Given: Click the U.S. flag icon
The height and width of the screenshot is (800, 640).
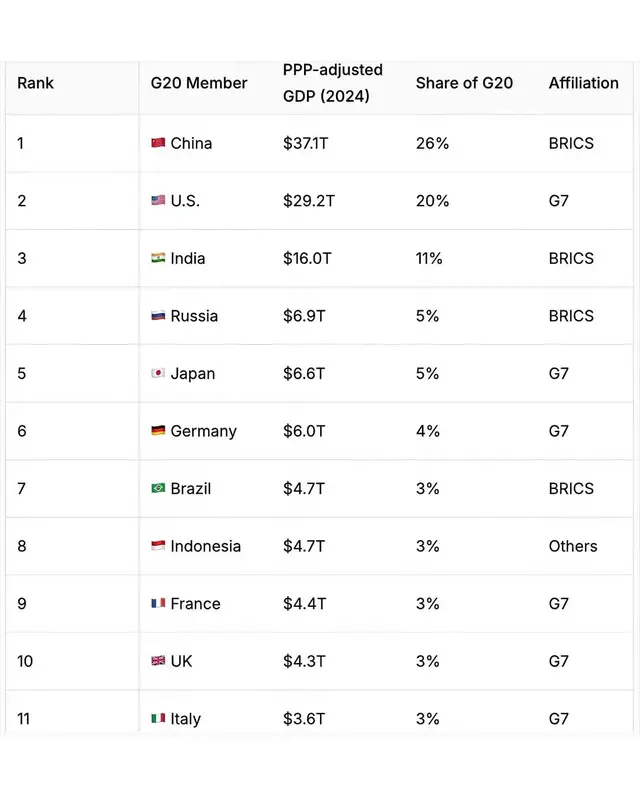Looking at the screenshot, I should pos(158,200).
